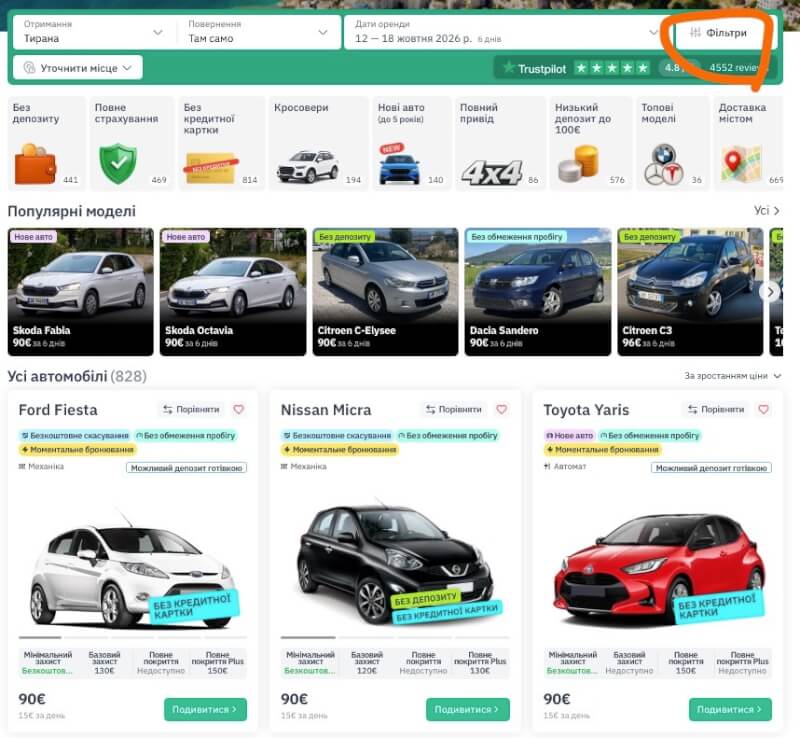800x738 pixels.
Task: Click Ford Fiesta Моментальне бронювання tag
Action: 78,450
